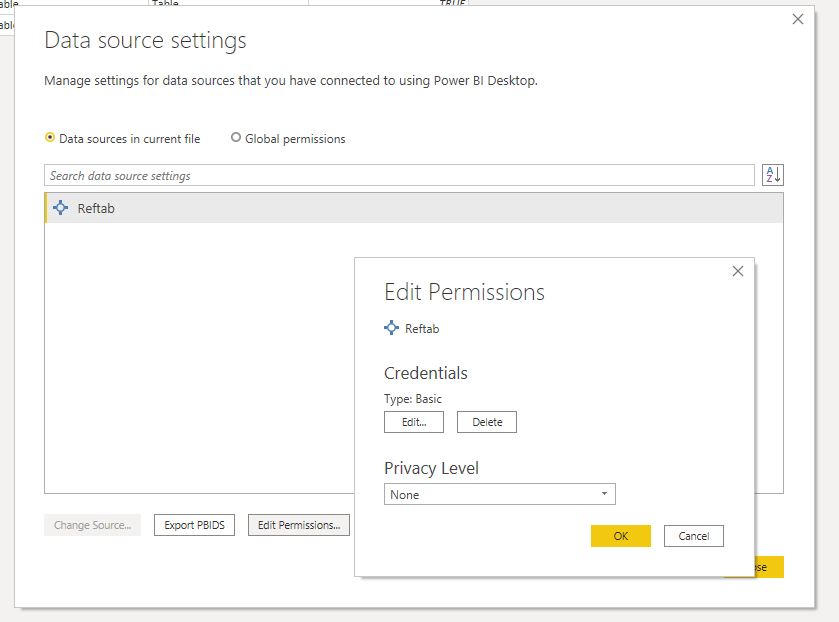
Task: Edit the Basic credentials
Action: pyautogui.click(x=413, y=421)
